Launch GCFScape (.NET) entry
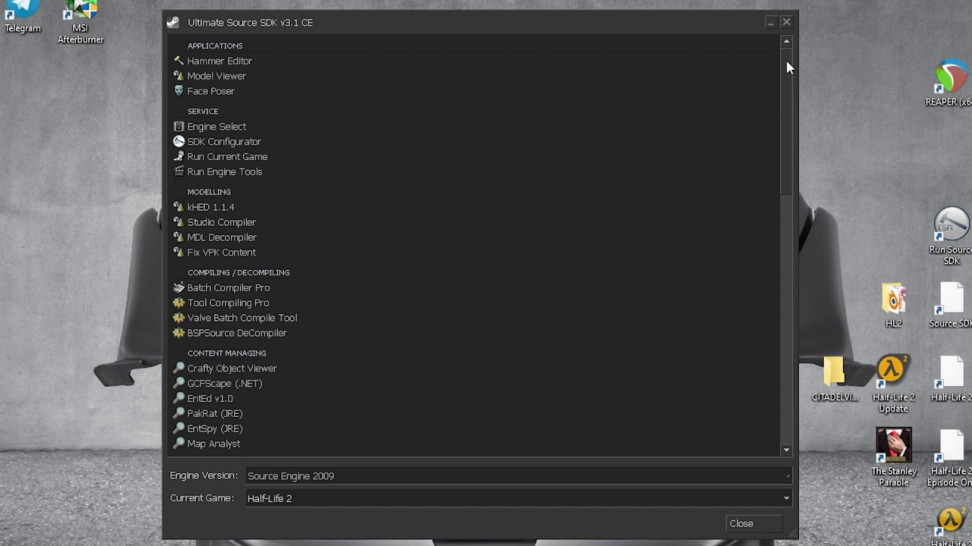This screenshot has height=546, width=972. point(225,383)
